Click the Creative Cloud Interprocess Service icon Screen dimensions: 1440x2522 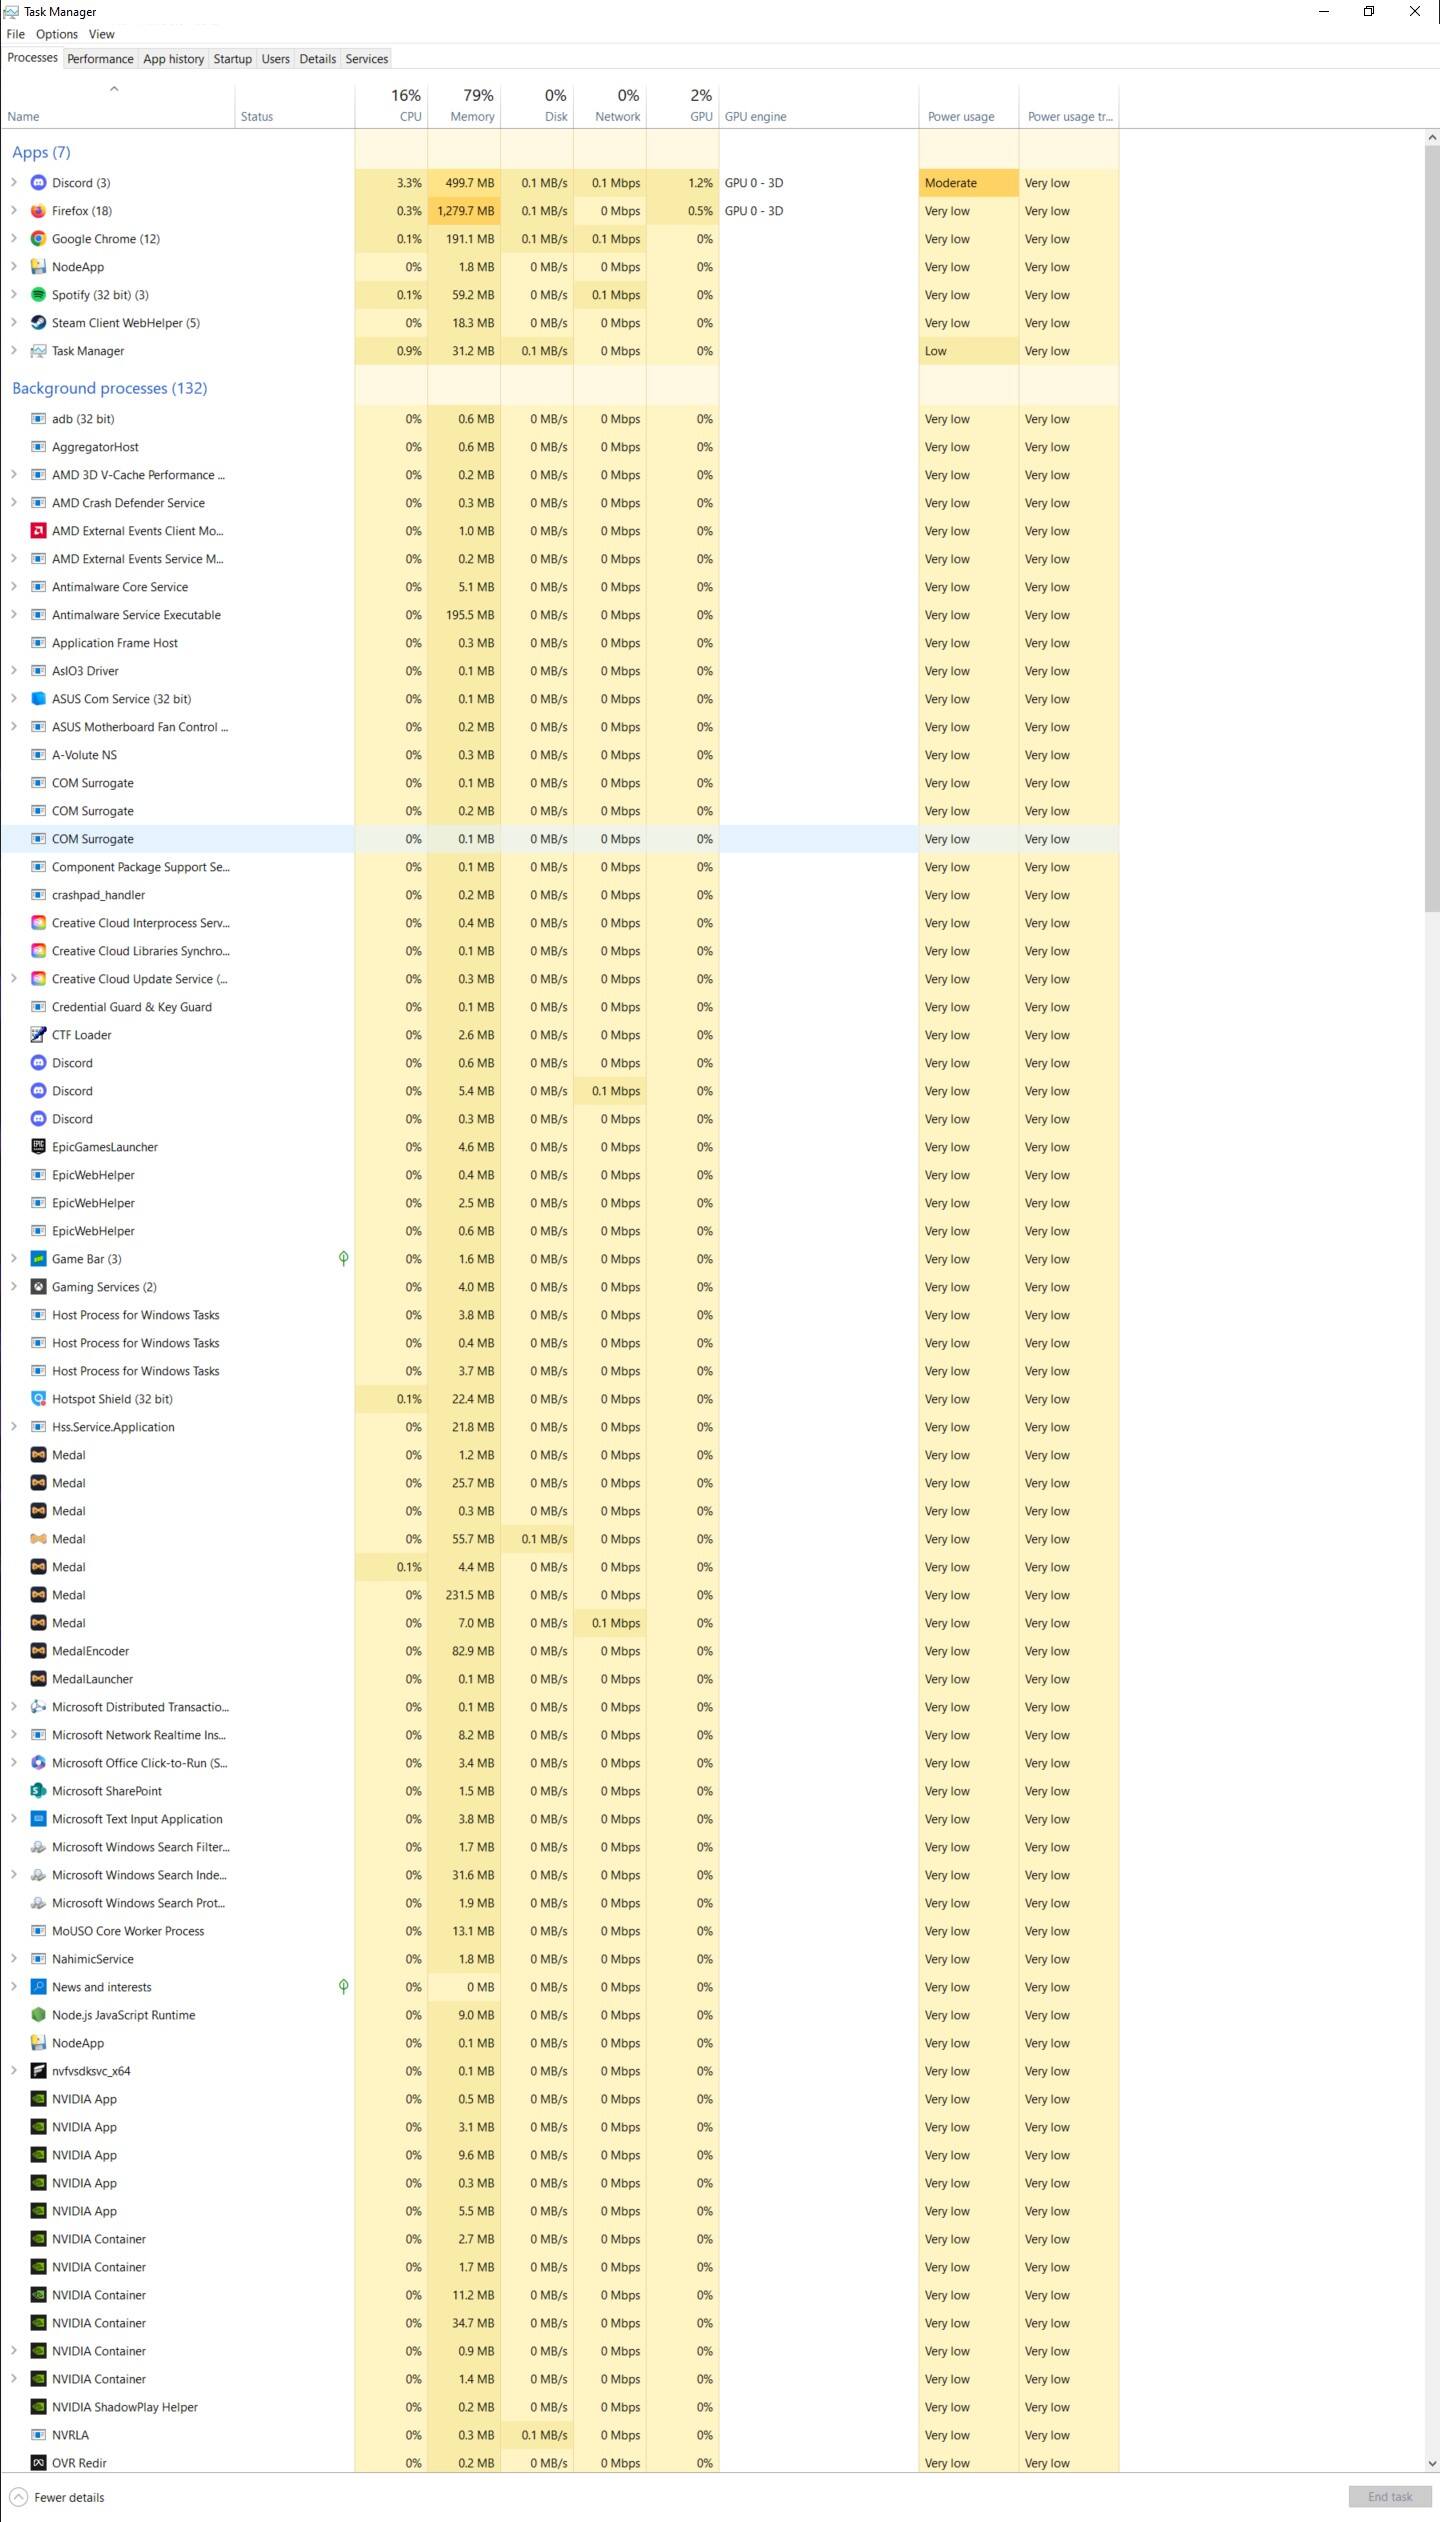(38, 923)
